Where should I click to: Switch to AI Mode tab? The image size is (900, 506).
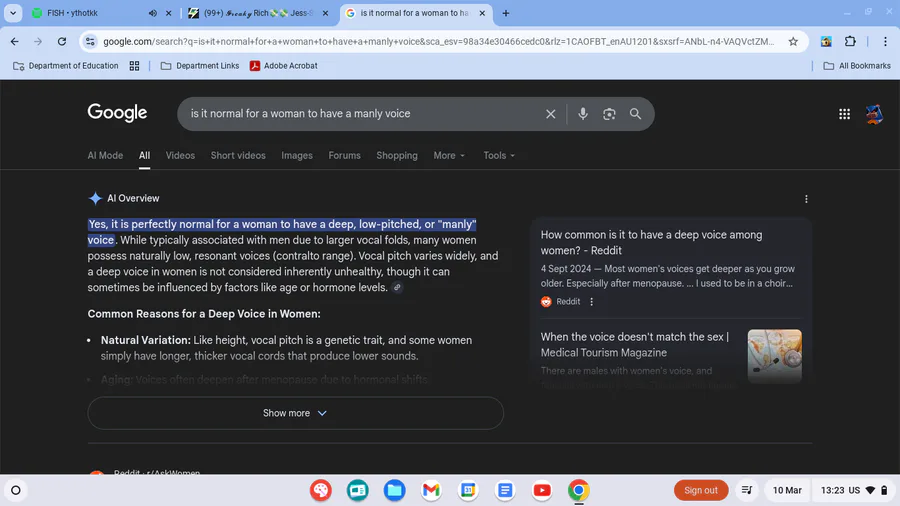[x=105, y=155]
